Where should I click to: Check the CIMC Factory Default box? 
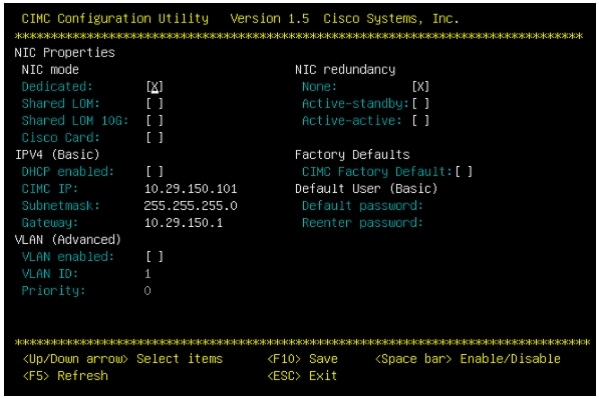pos(464,172)
